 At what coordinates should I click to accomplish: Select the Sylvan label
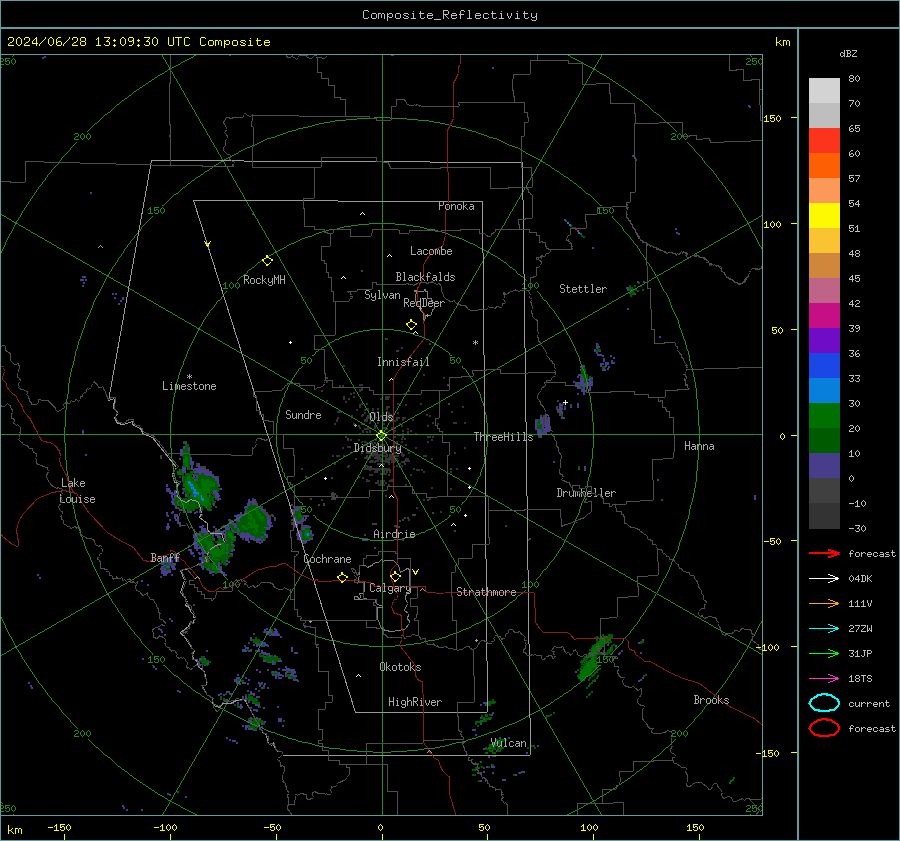[382, 295]
